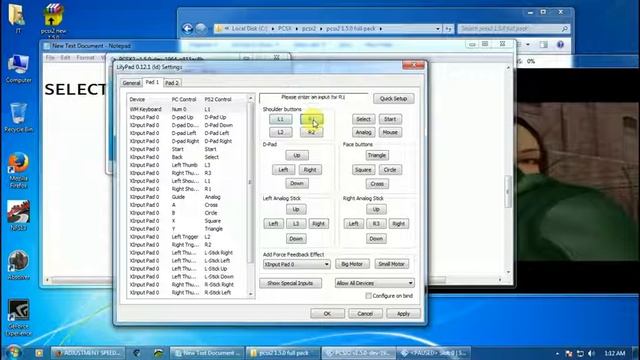This screenshot has height=360, width=640.
Task: Bind the Start button
Action: click(390, 119)
